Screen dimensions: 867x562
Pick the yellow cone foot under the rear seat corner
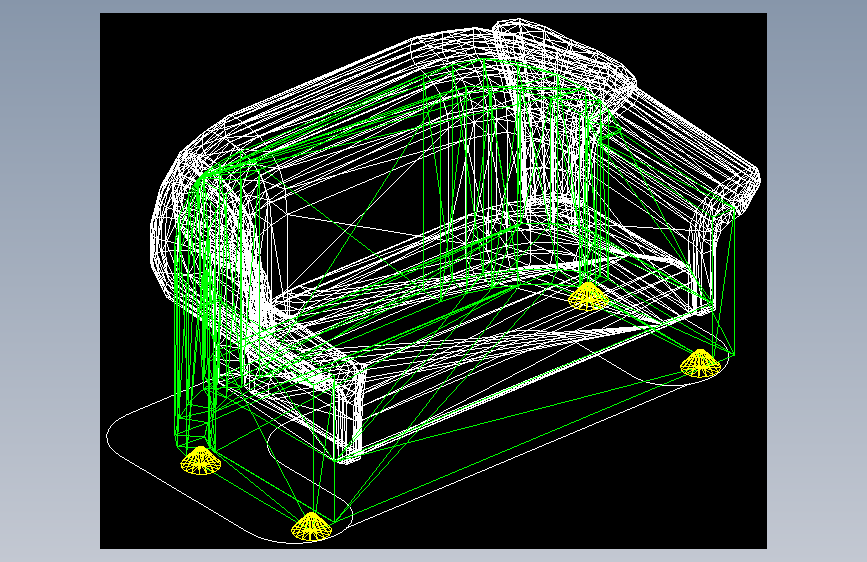(588, 296)
